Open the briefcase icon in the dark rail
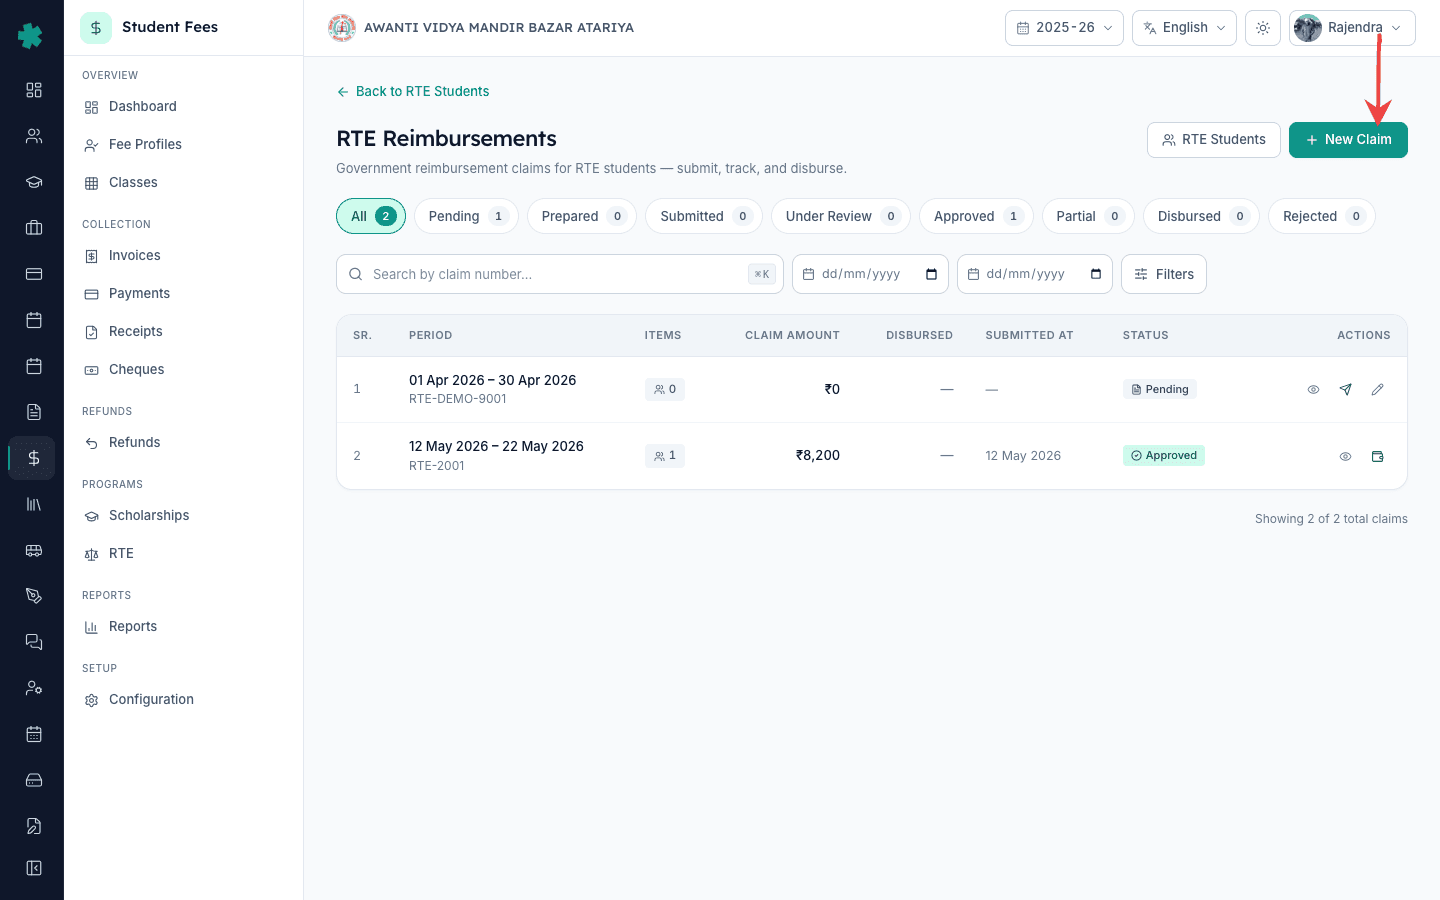Image resolution: width=1440 pixels, height=900 pixels. coord(34,228)
